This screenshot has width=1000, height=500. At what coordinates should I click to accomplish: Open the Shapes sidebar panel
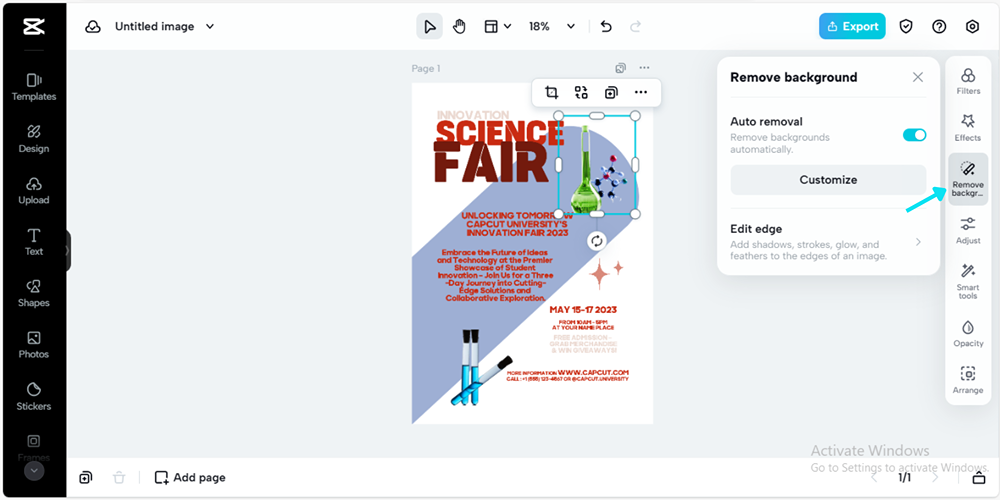(x=34, y=293)
